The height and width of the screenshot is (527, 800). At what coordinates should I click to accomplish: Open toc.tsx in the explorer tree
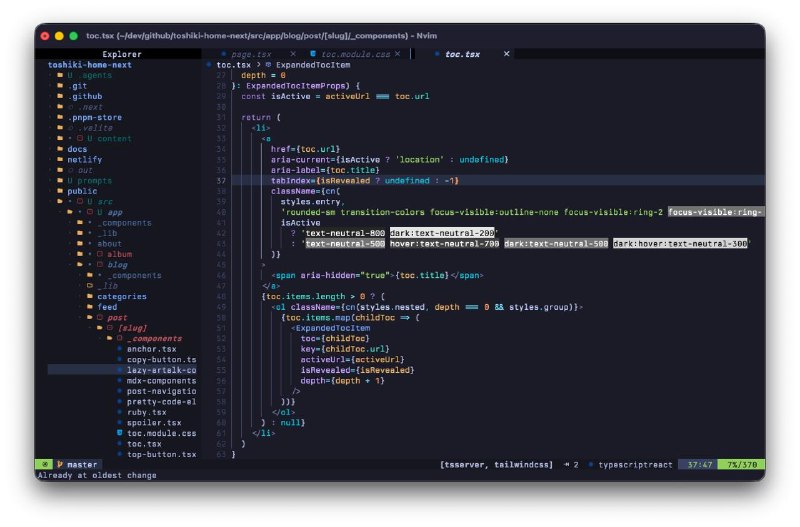click(x=144, y=443)
